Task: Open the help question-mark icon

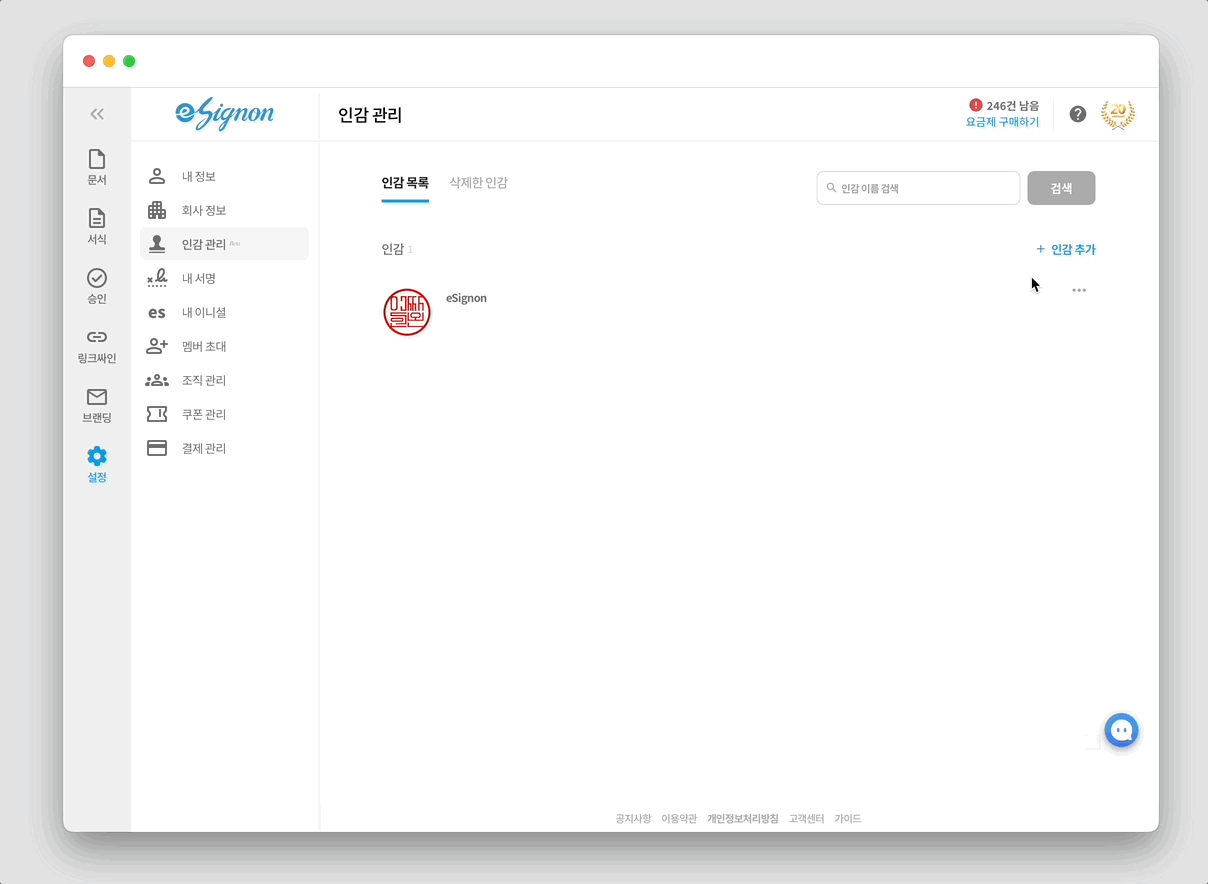Action: 1078,114
